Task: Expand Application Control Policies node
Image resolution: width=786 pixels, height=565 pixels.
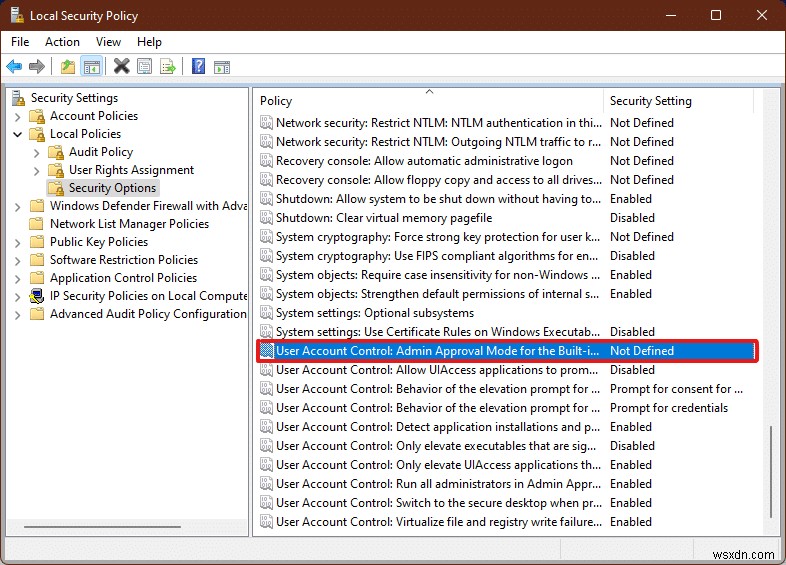Action: pyautogui.click(x=18, y=279)
